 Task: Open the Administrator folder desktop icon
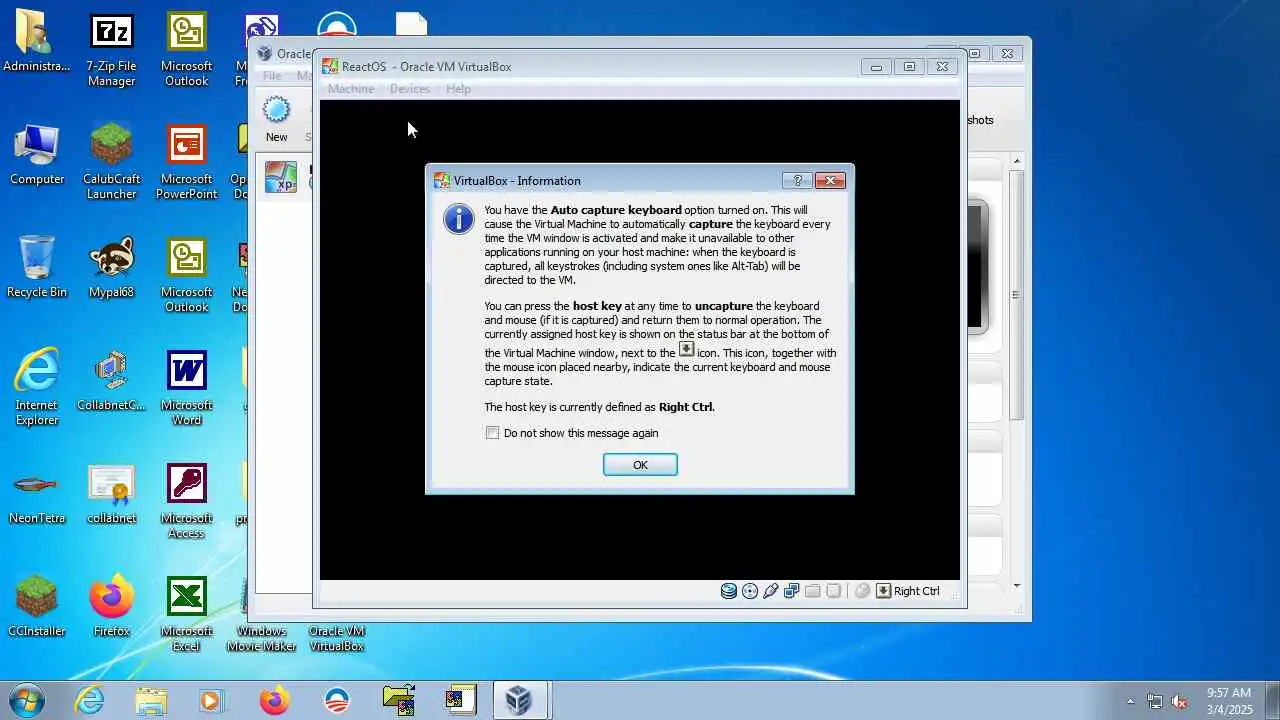[x=37, y=43]
